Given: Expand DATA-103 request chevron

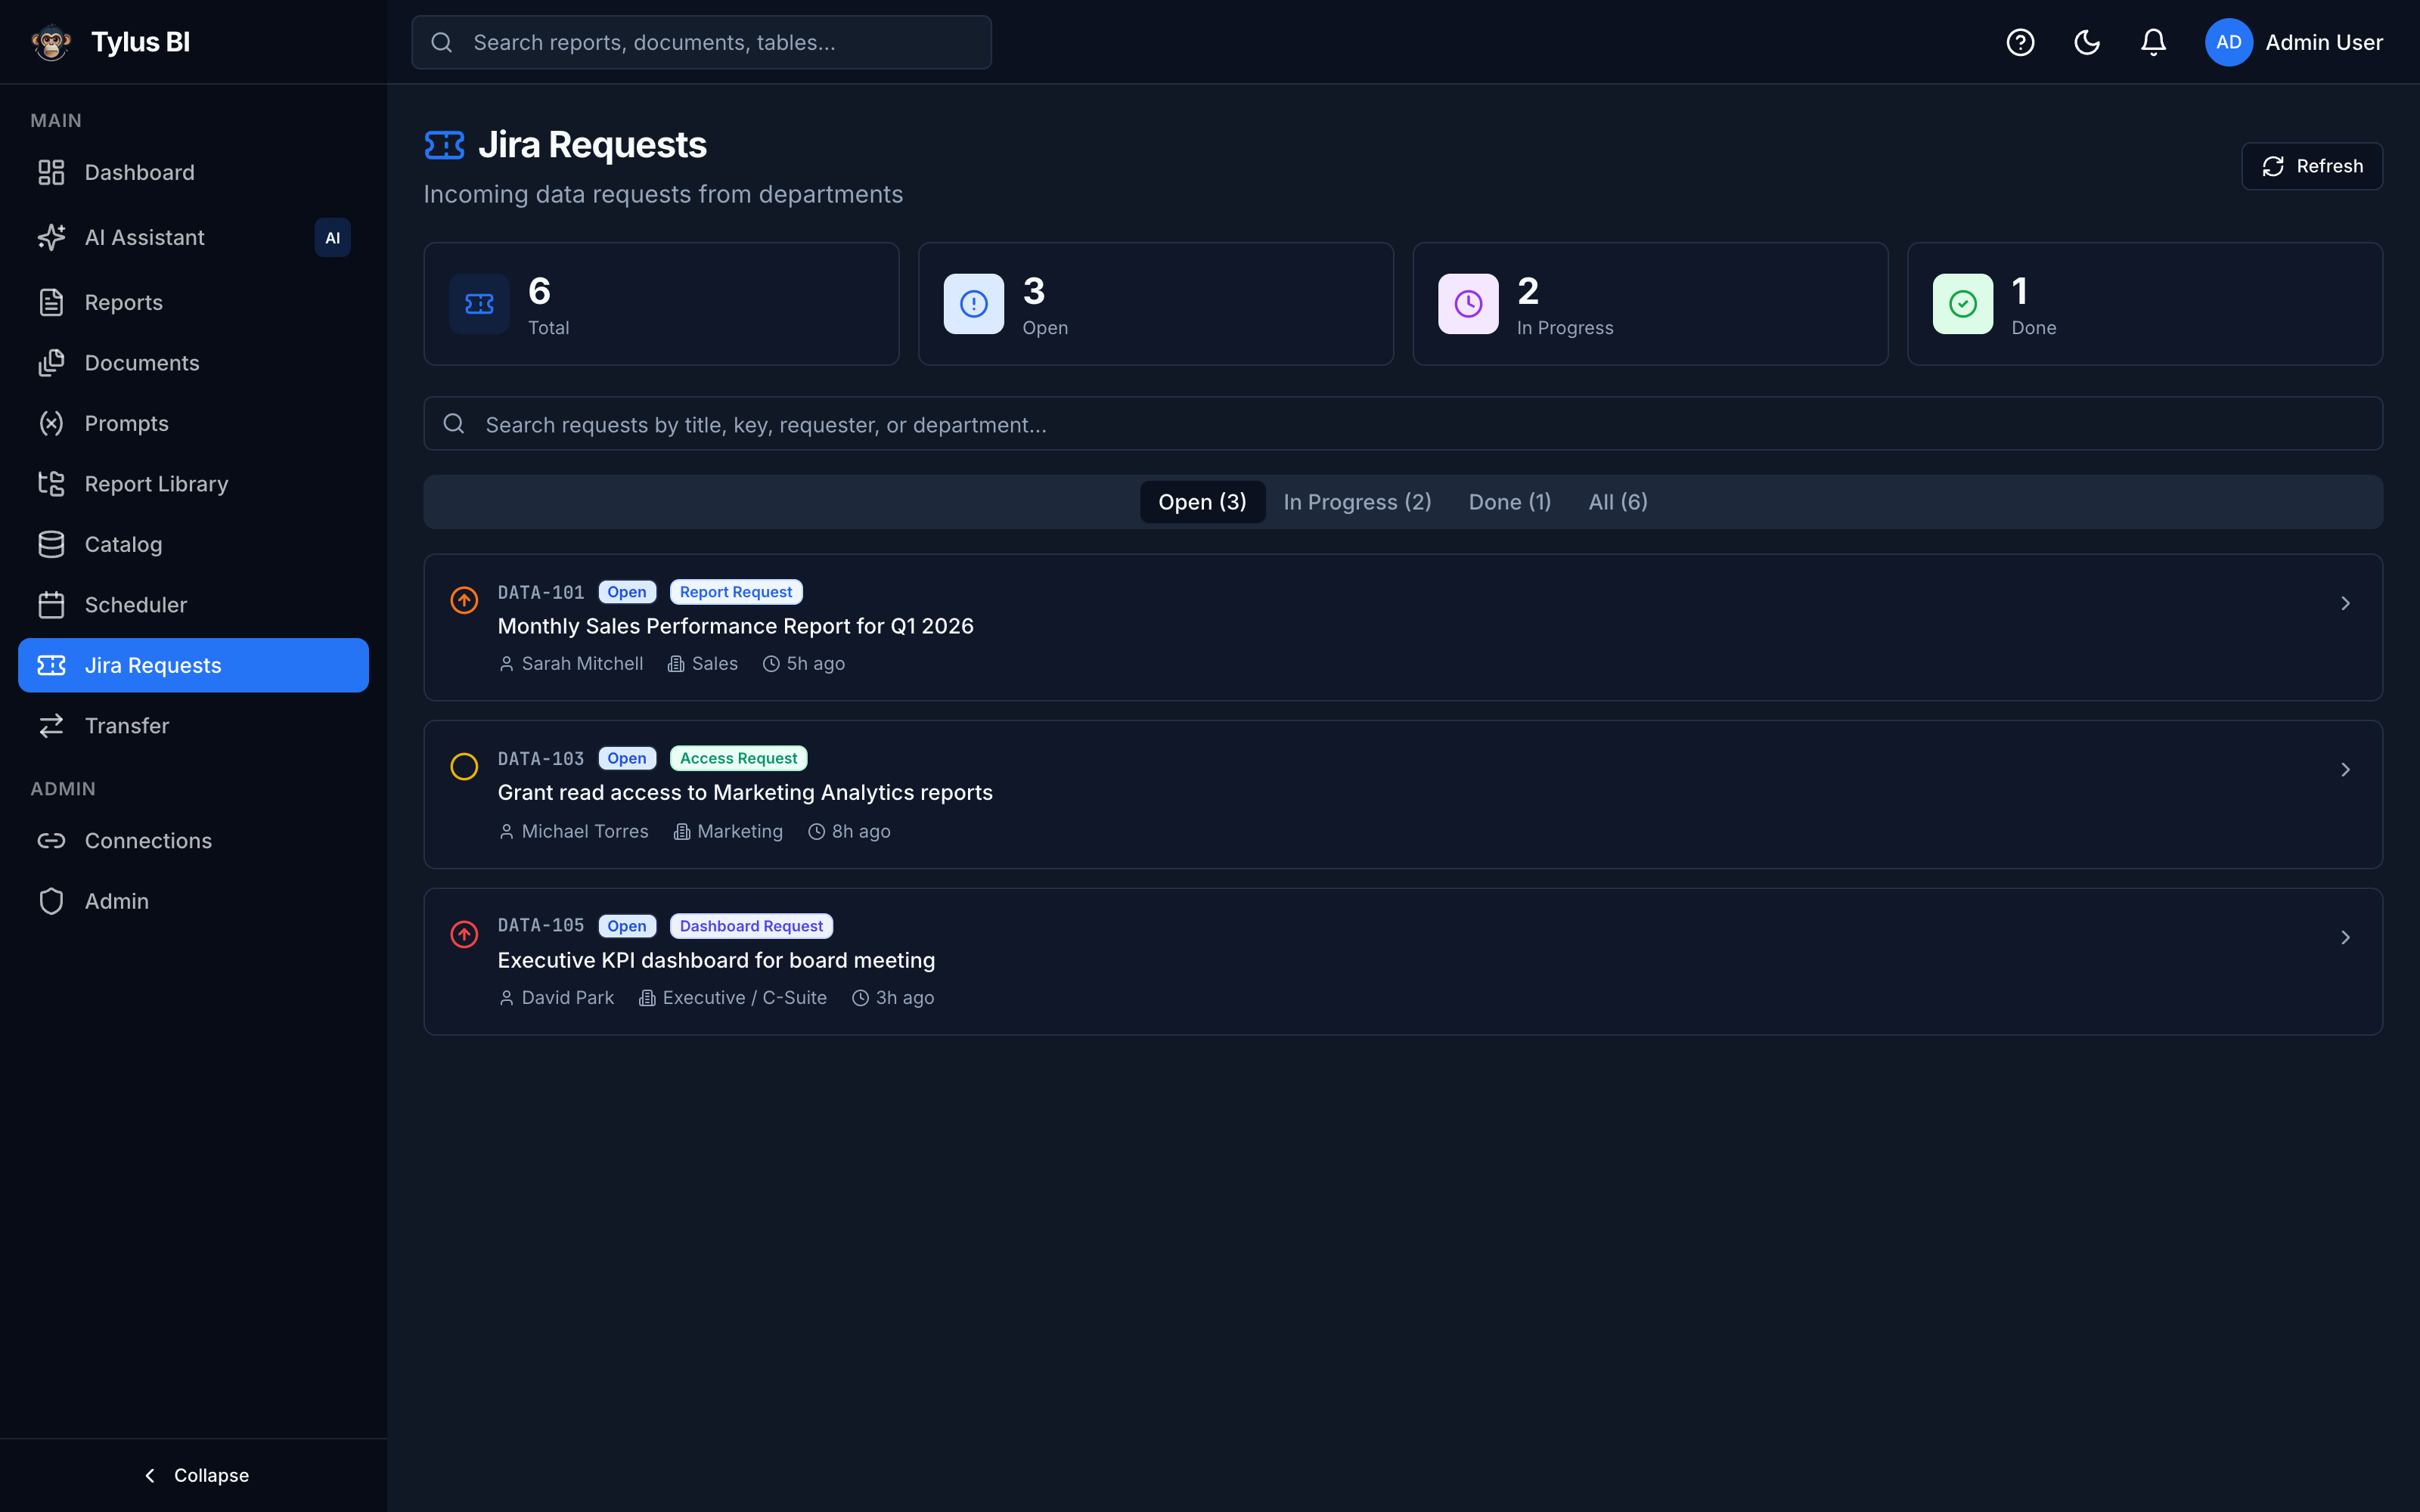Looking at the screenshot, I should (x=2345, y=770).
